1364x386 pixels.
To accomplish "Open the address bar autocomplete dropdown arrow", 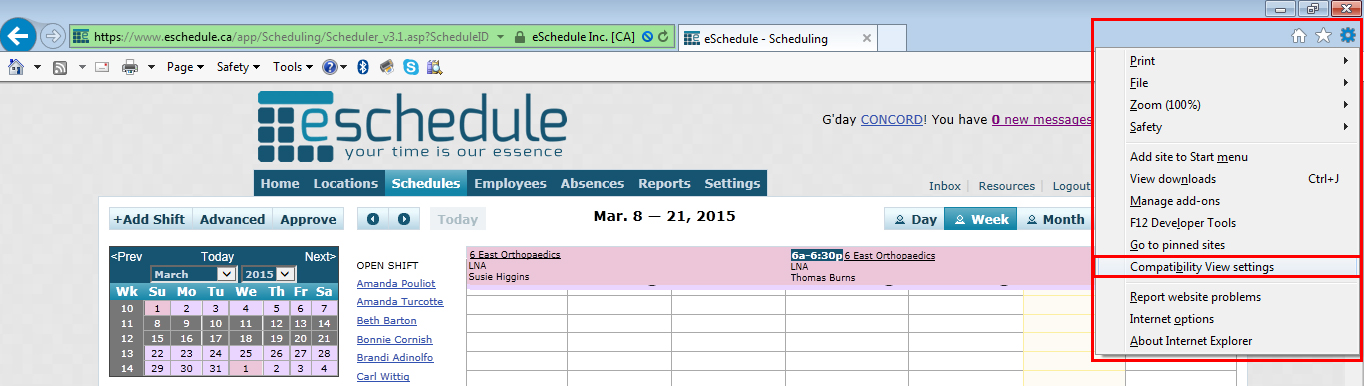I will pos(501,37).
